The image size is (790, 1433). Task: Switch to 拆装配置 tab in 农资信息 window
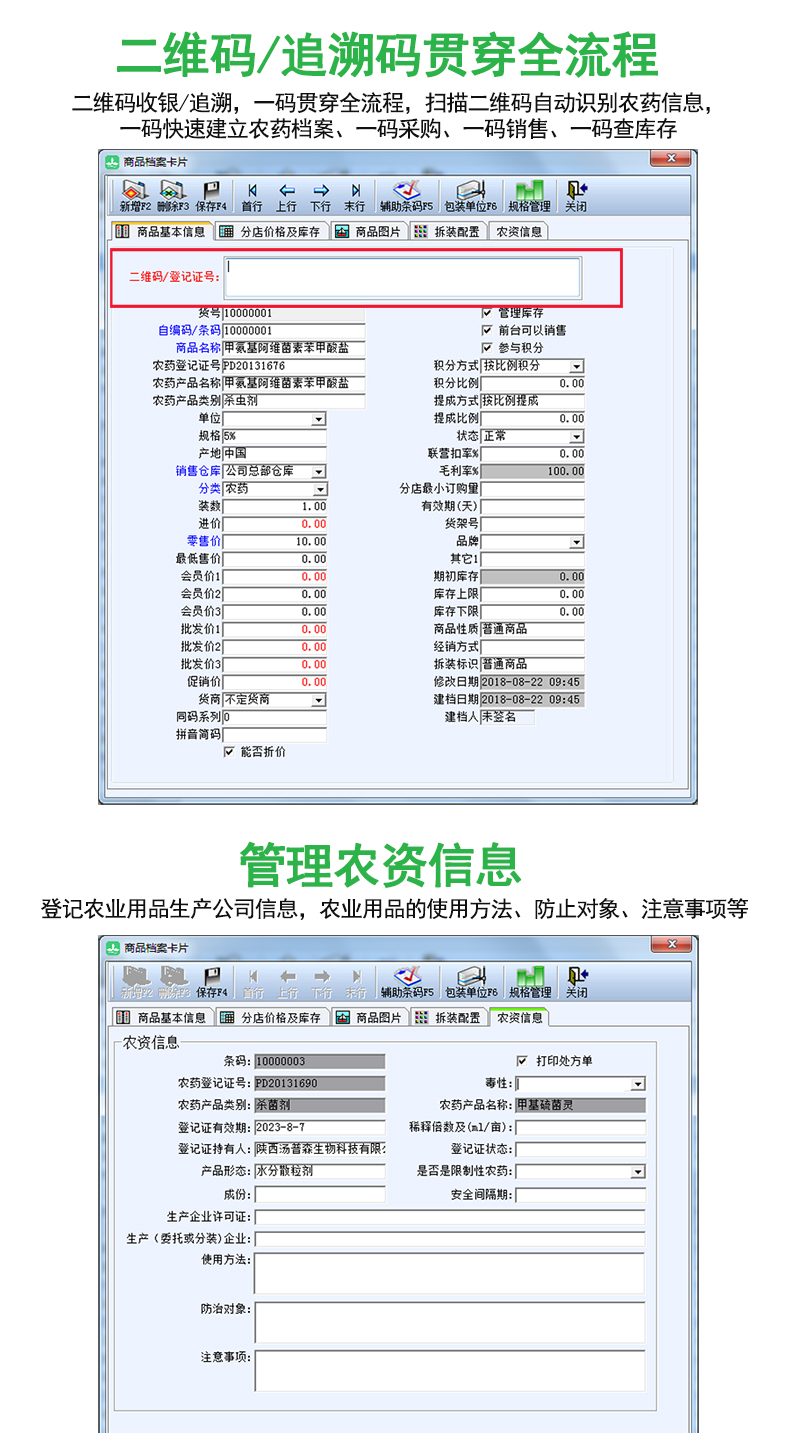pos(447,1017)
